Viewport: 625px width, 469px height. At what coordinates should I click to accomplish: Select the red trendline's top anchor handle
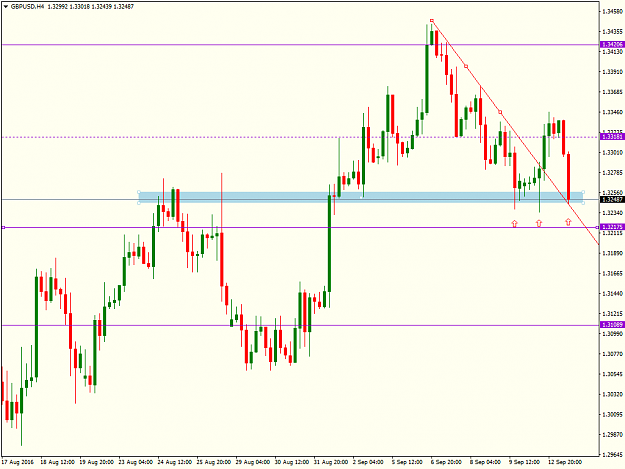432,21
